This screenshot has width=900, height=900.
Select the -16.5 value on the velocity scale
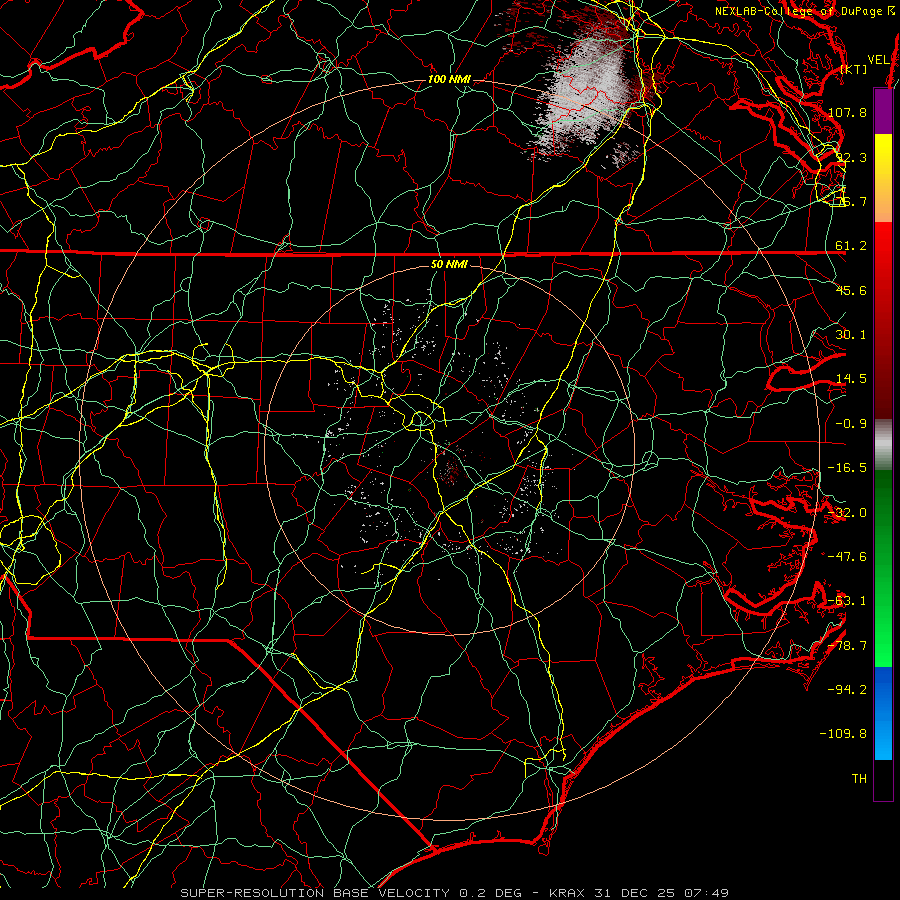coord(847,468)
